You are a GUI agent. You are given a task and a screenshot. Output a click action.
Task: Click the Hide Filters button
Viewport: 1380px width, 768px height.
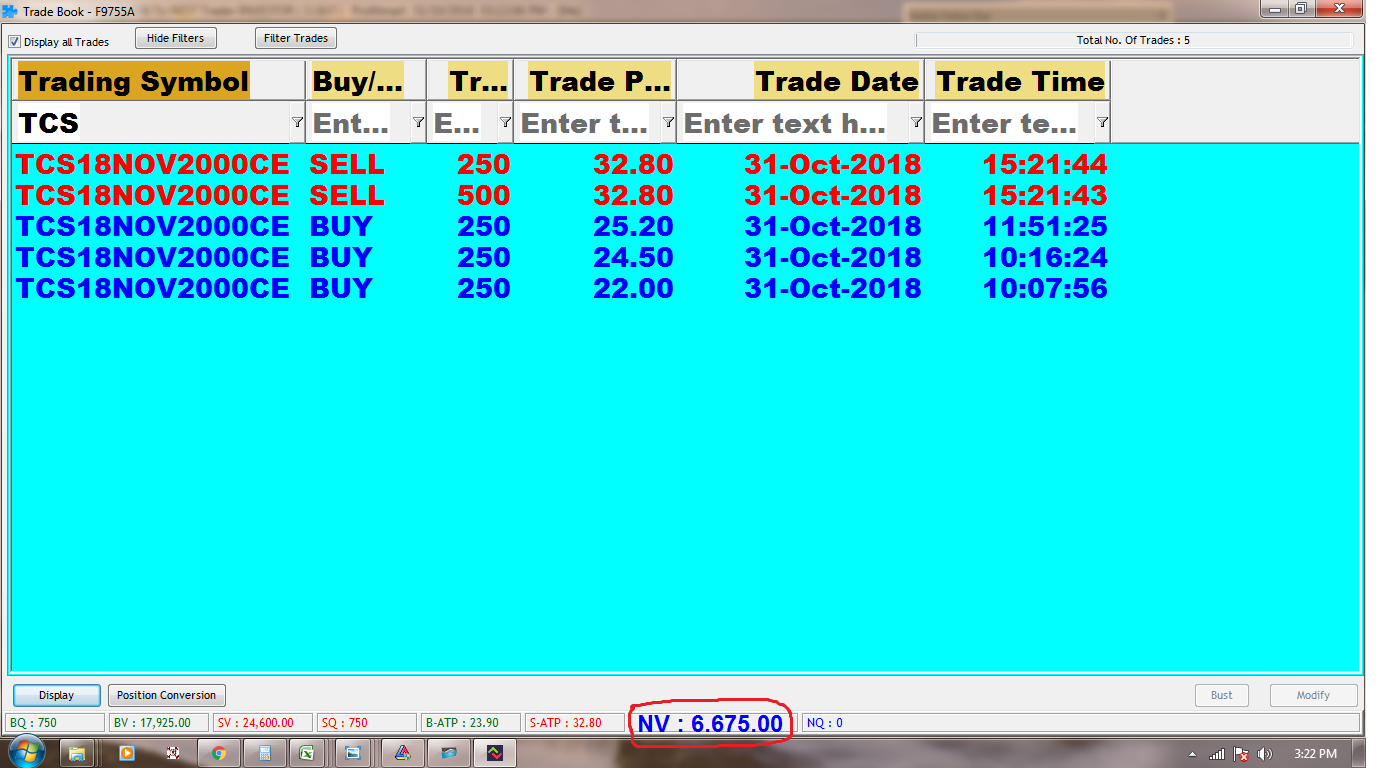point(175,38)
